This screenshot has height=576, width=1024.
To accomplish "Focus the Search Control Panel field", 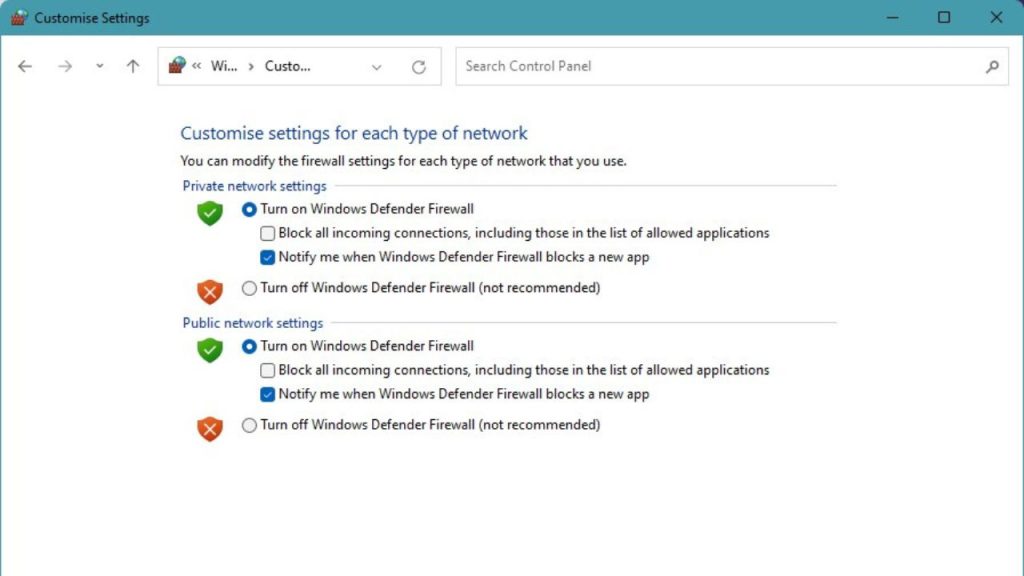I will 731,66.
